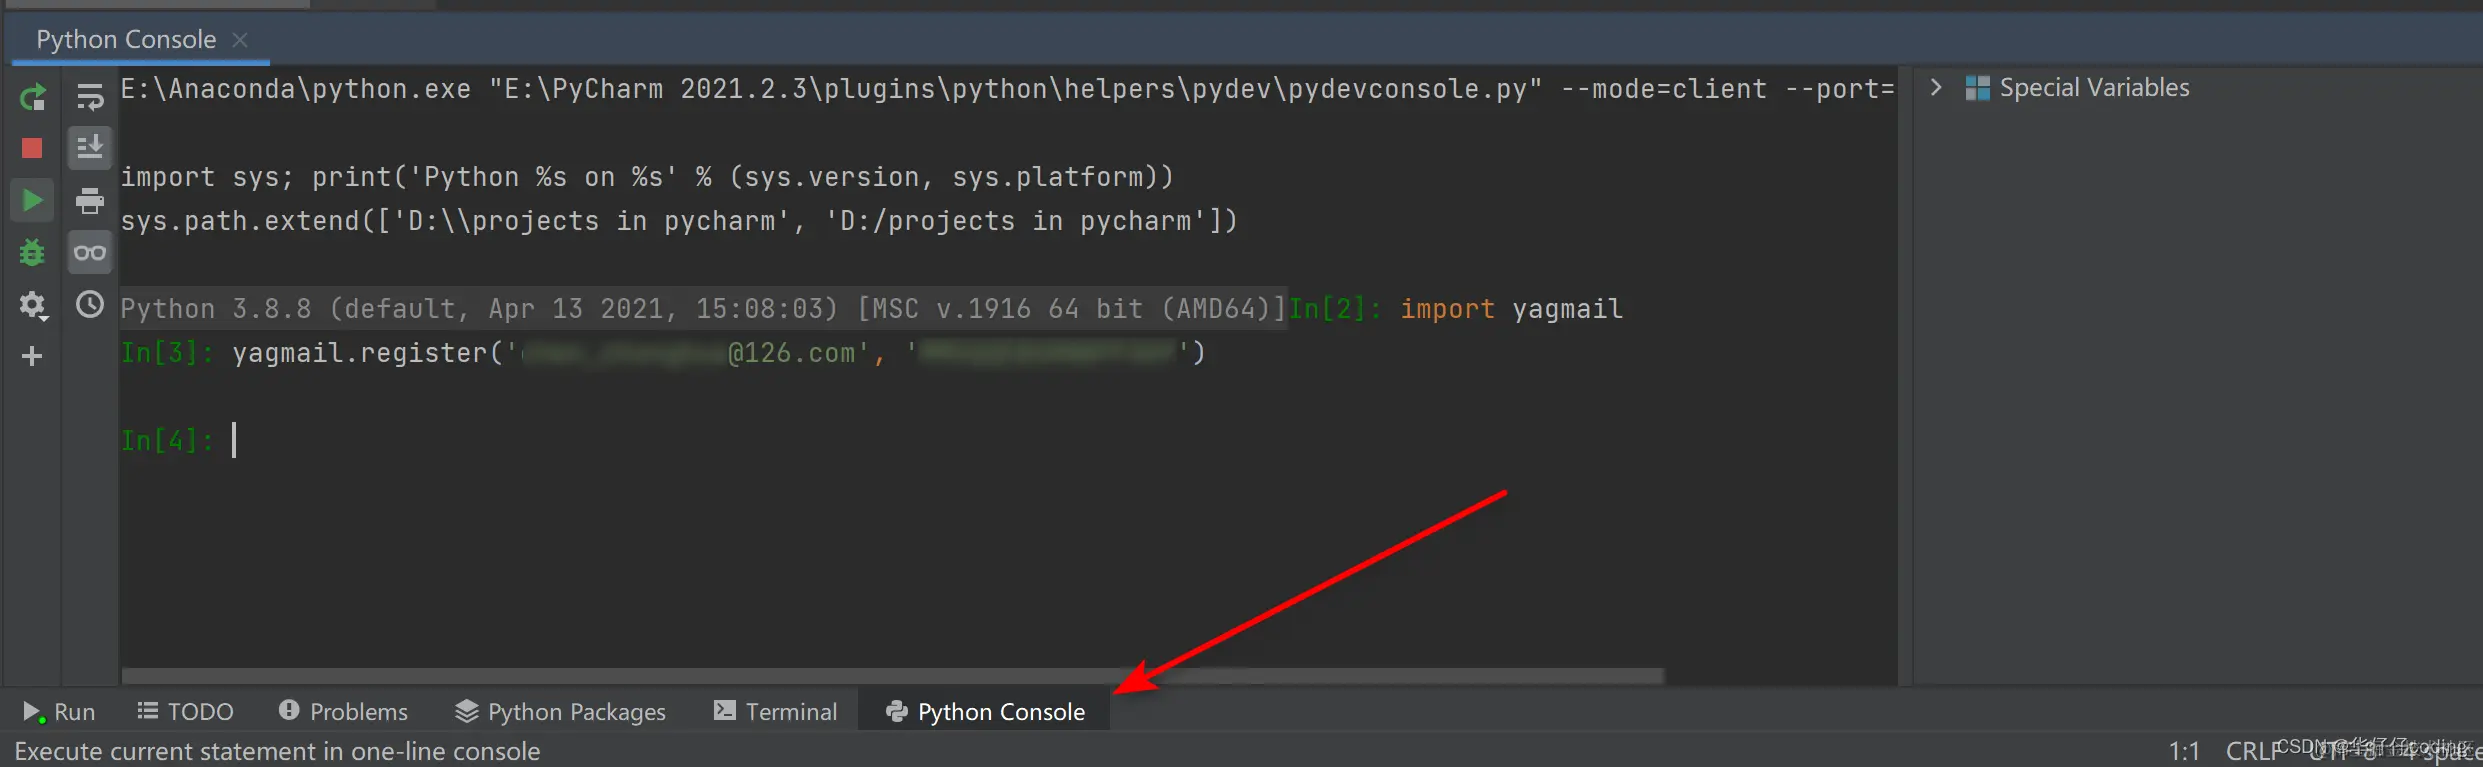Click the 1:1 cursor position indicator
Image resolution: width=2483 pixels, height=767 pixels.
coord(2184,752)
